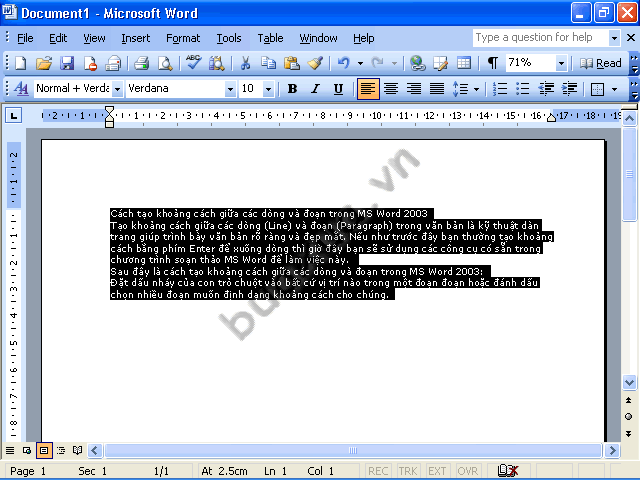
Task: Copy the selected text
Action: [x=268, y=63]
